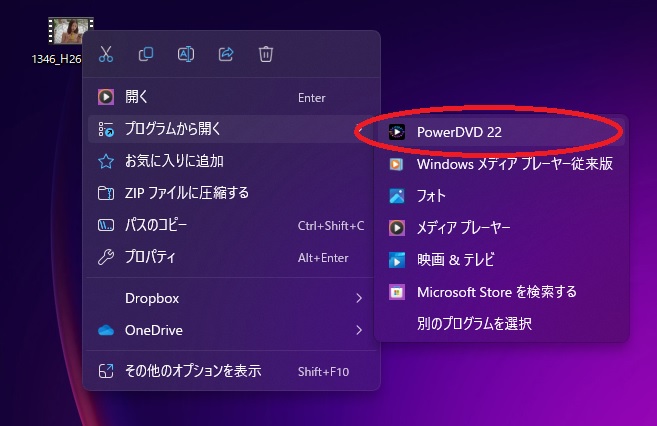Select the 1346_H26 video thumbnail on desktop
This screenshot has height=426, width=657.
(70, 31)
